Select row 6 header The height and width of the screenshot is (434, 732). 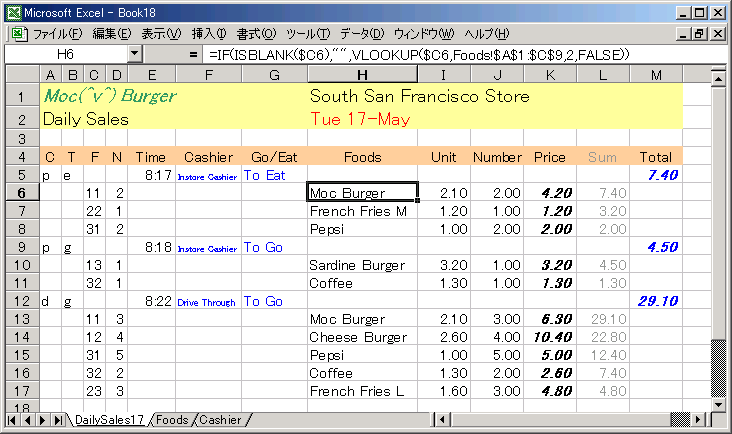point(22,193)
